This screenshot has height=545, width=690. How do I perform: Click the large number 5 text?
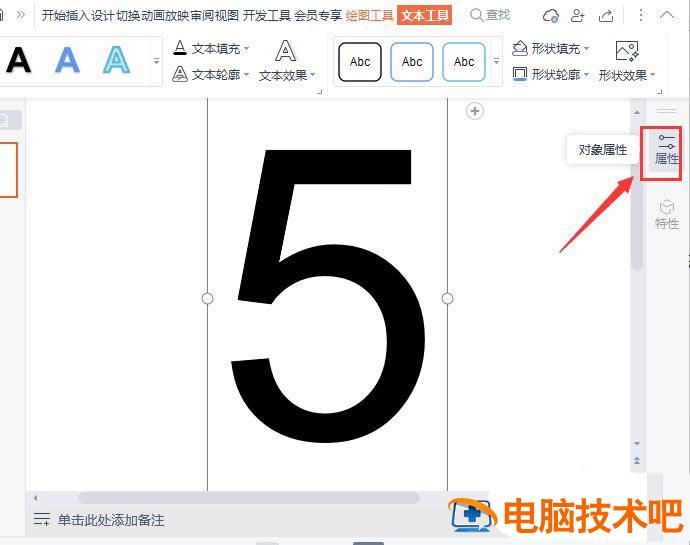[328, 296]
